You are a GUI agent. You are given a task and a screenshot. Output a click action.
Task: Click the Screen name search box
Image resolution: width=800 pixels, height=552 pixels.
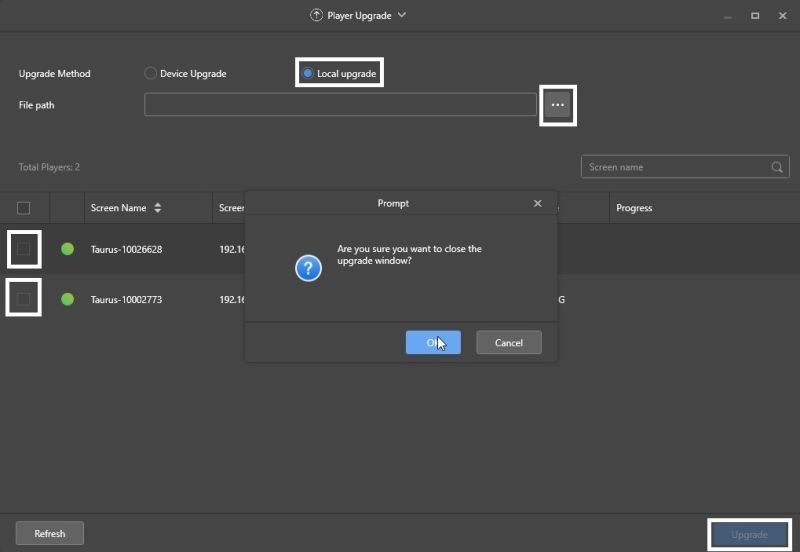(675, 167)
